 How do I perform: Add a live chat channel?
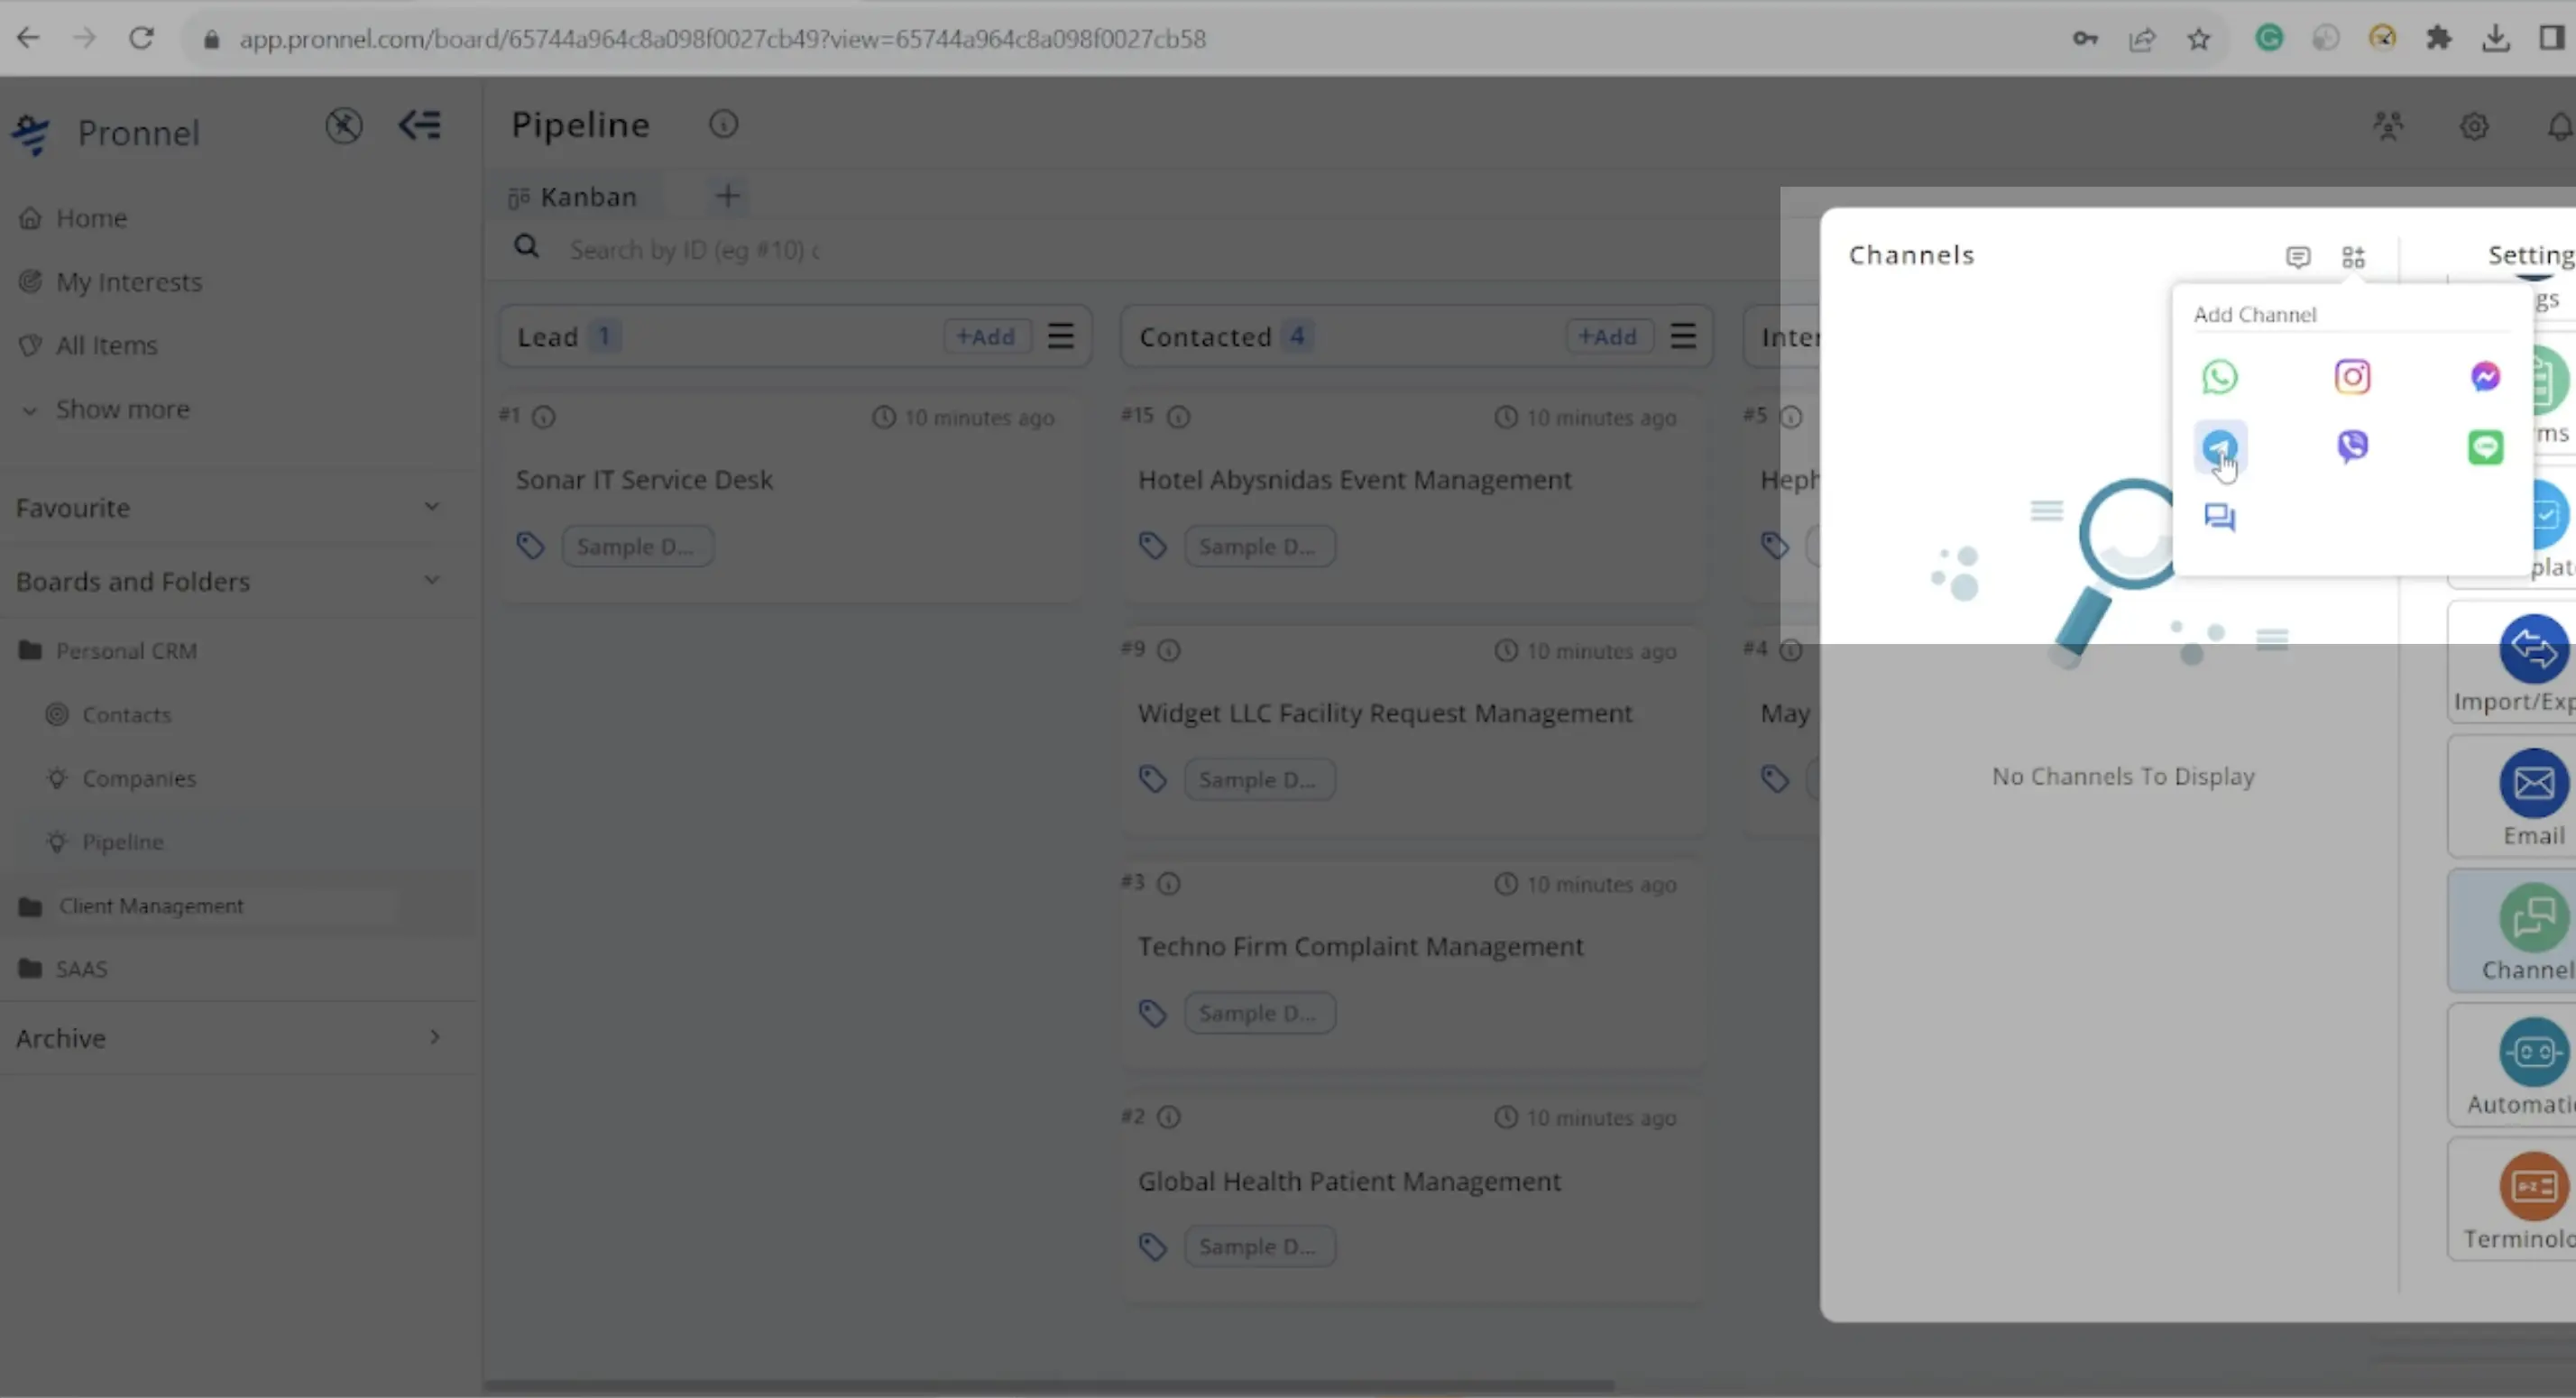point(2219,517)
